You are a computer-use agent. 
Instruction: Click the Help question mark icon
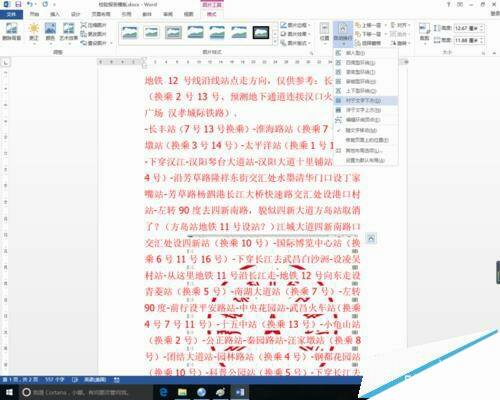[x=449, y=4]
